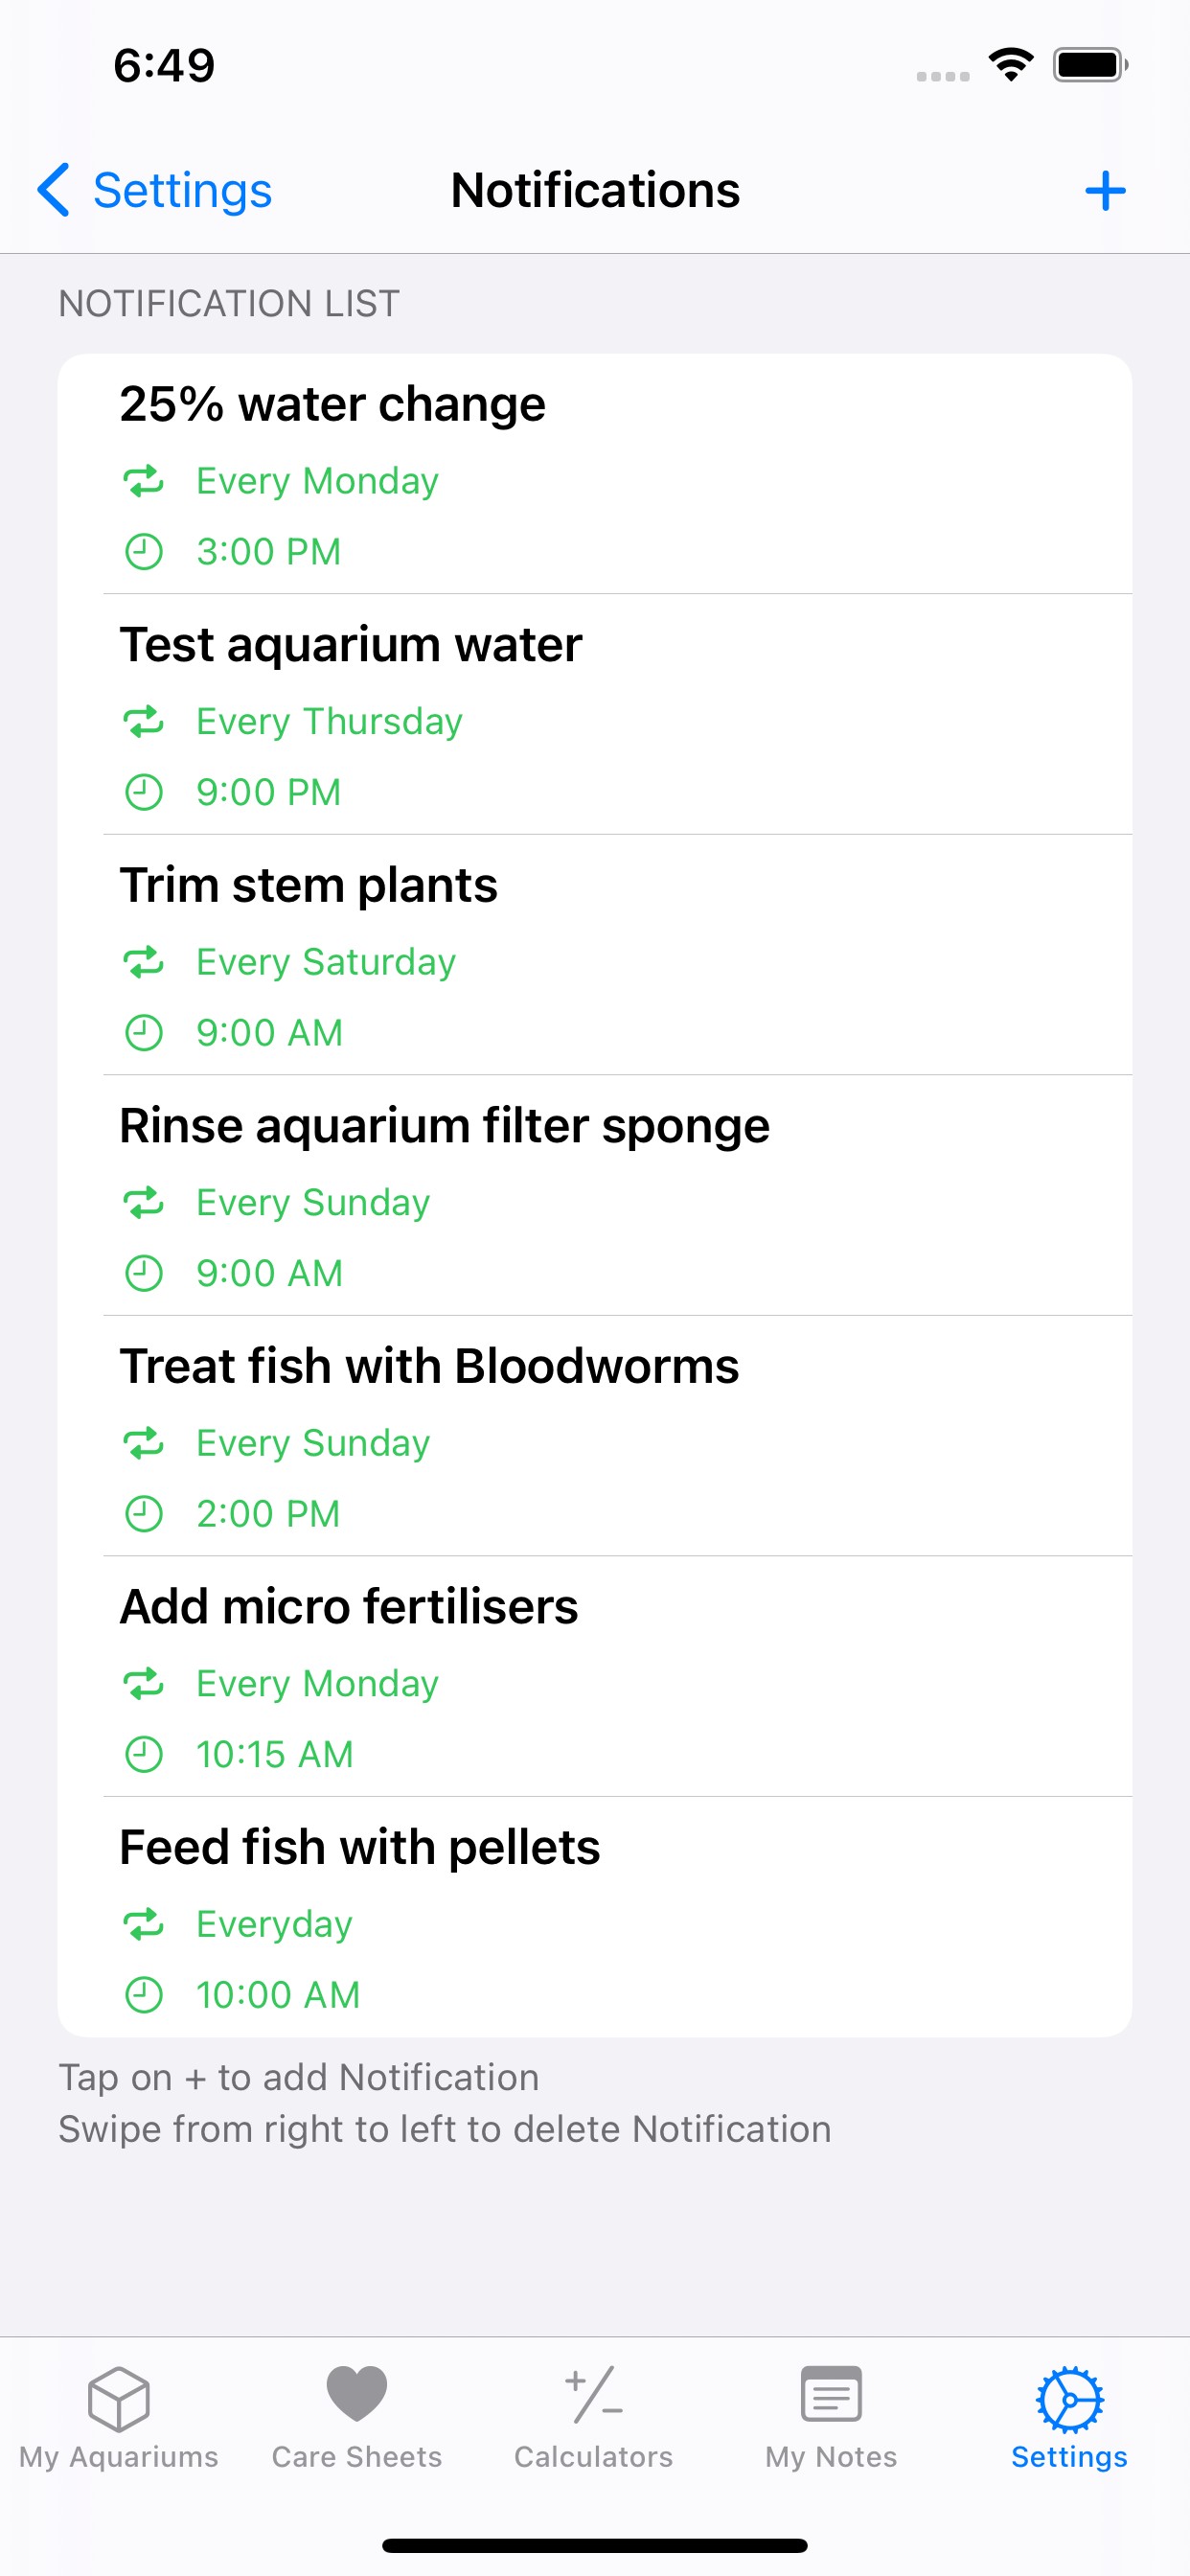Tap the repeat icon beside Every Thursday
The width and height of the screenshot is (1190, 2576).
[x=144, y=721]
